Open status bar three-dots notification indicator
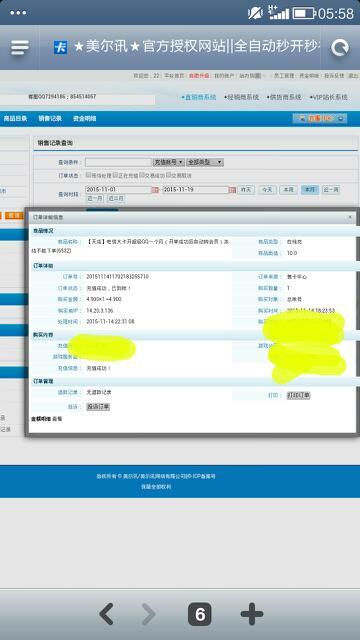Viewport: 360px width, 640px height. pyautogui.click(x=18, y=13)
